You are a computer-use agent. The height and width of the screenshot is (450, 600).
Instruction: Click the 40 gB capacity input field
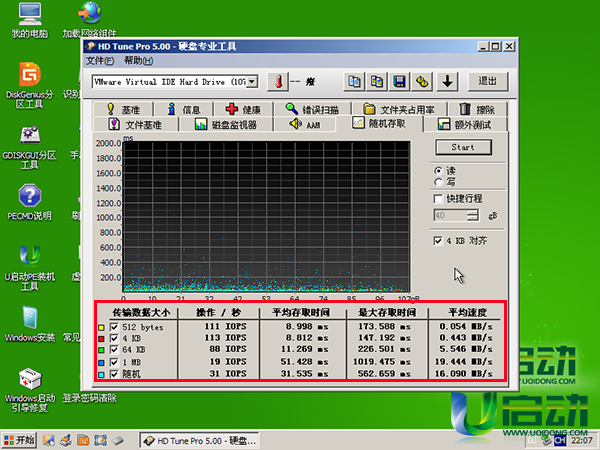[450, 215]
